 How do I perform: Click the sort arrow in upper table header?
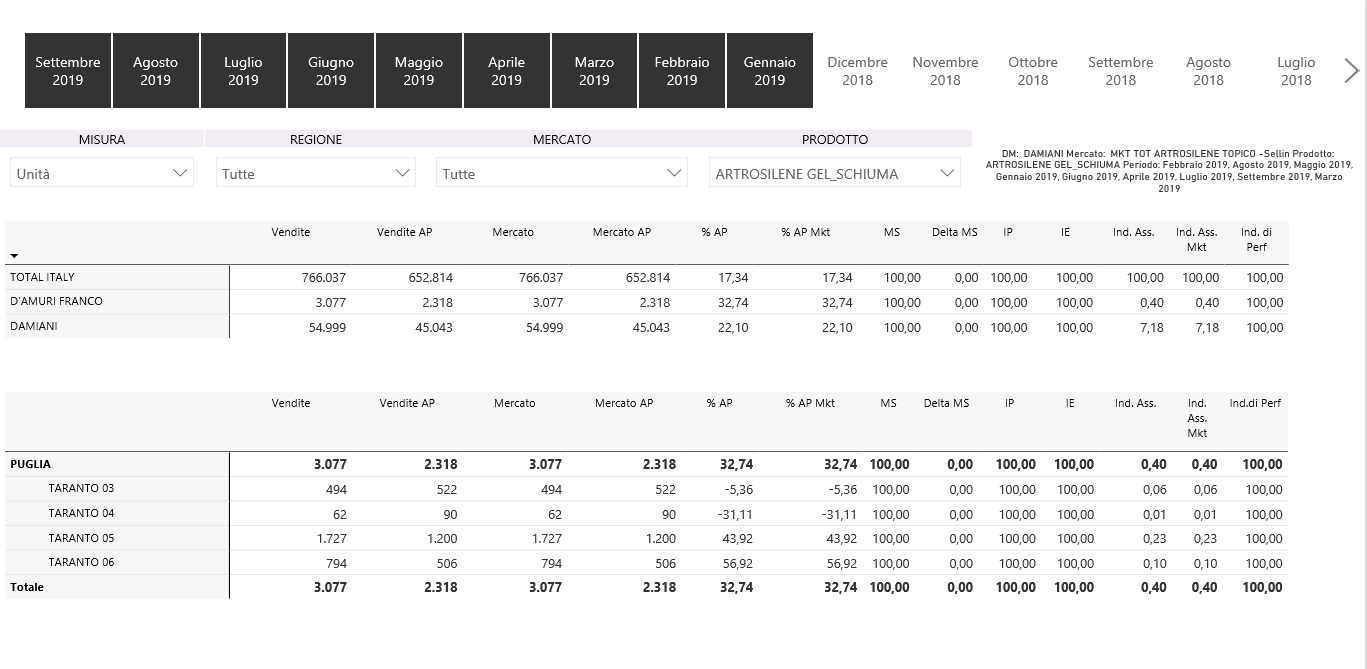tap(15, 256)
